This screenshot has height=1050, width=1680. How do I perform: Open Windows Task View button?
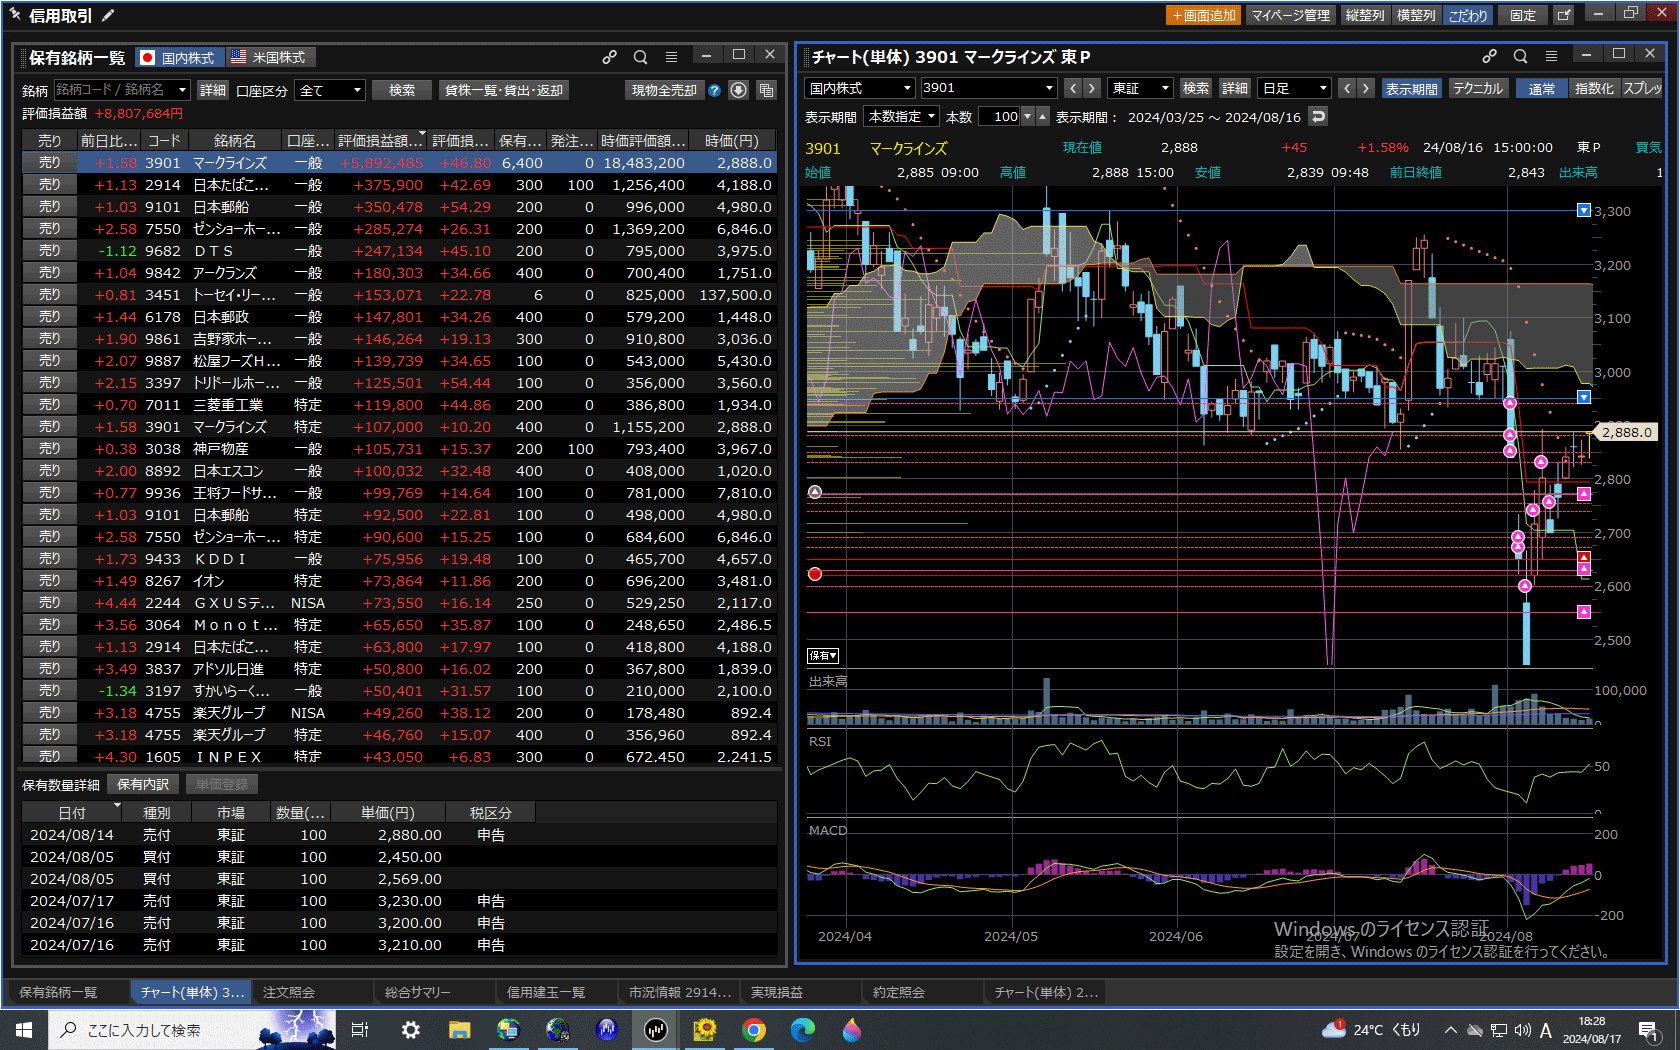coord(360,1029)
